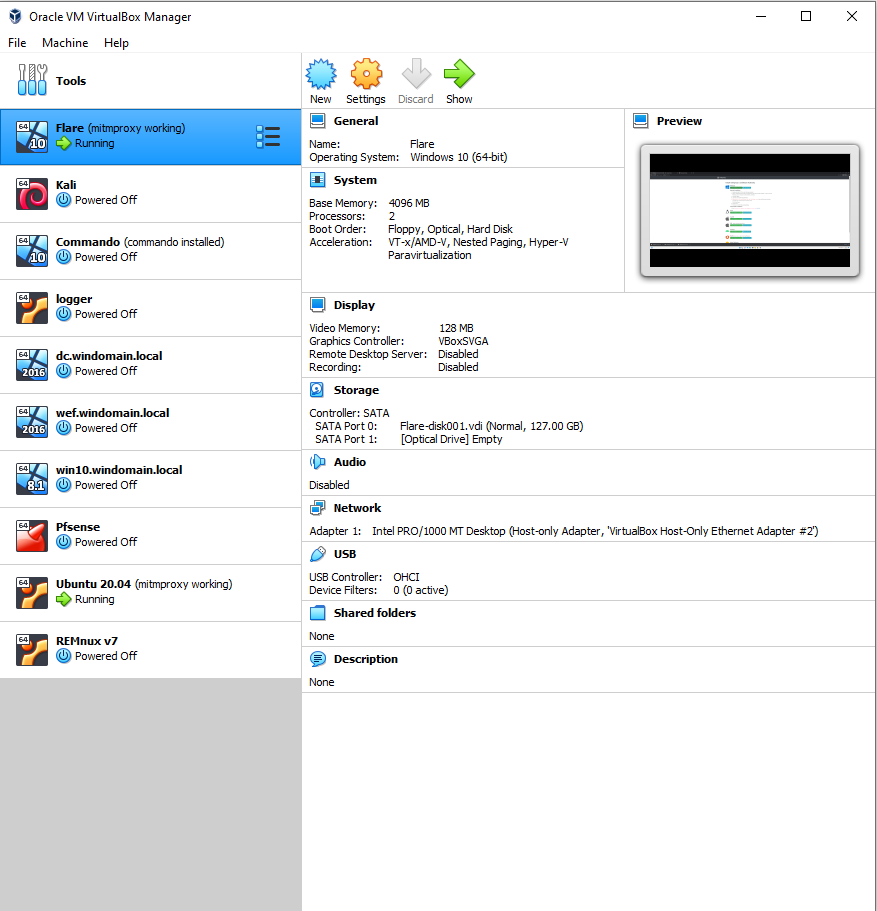Click the Flare VM preview thumbnail
The height and width of the screenshot is (911, 877).
point(750,210)
